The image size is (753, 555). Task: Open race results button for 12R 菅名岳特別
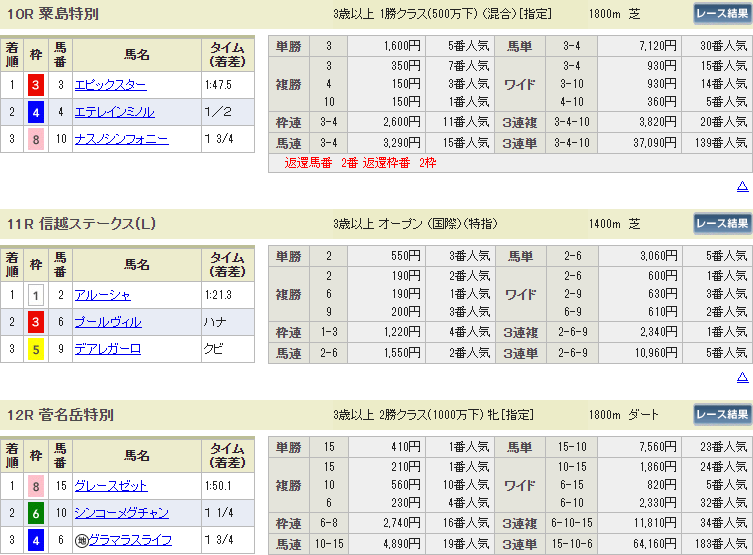click(x=722, y=414)
